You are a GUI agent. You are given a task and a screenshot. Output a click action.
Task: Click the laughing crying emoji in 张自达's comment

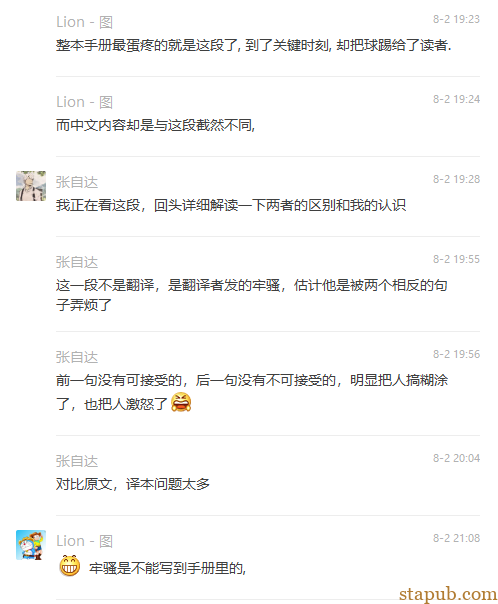pyautogui.click(x=181, y=403)
